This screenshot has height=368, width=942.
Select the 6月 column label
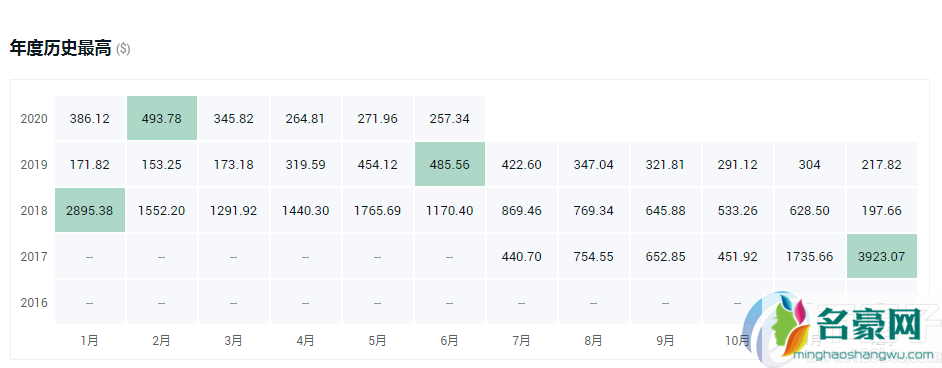[449, 341]
